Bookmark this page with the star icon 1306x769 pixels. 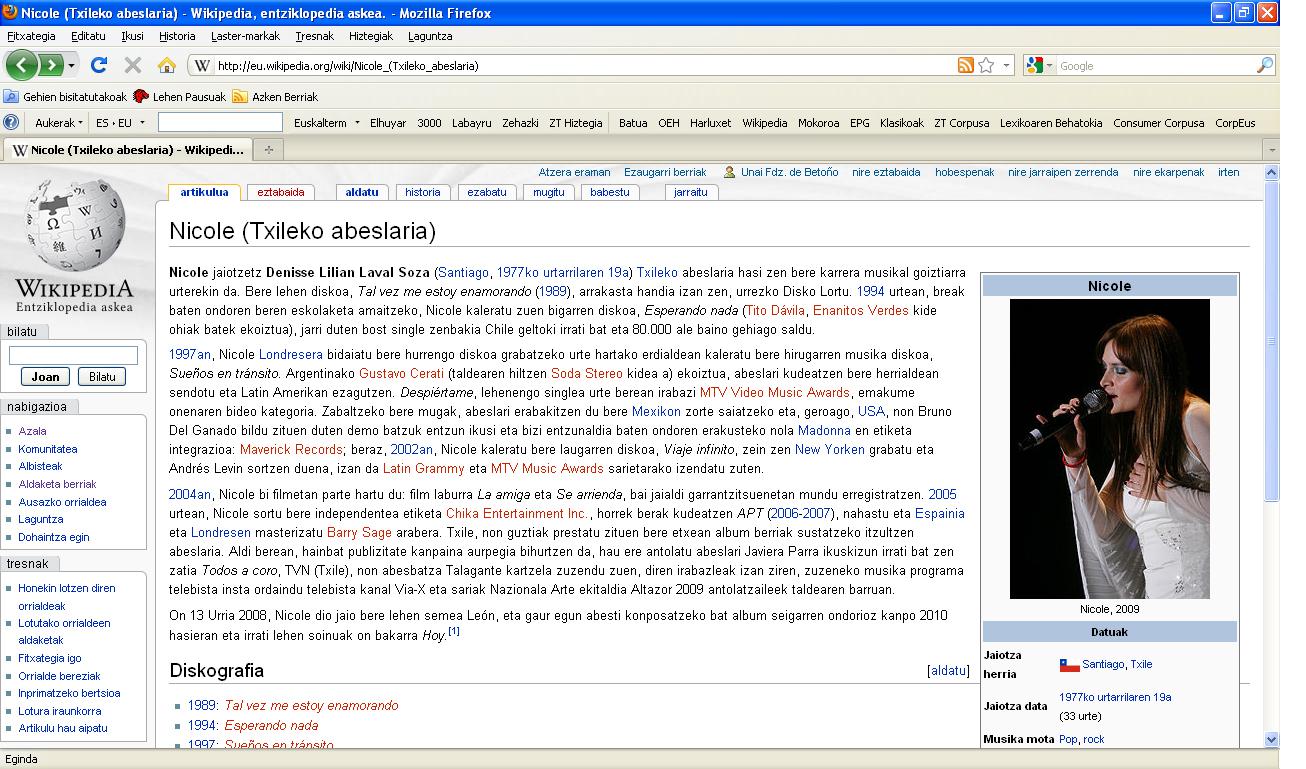986,66
